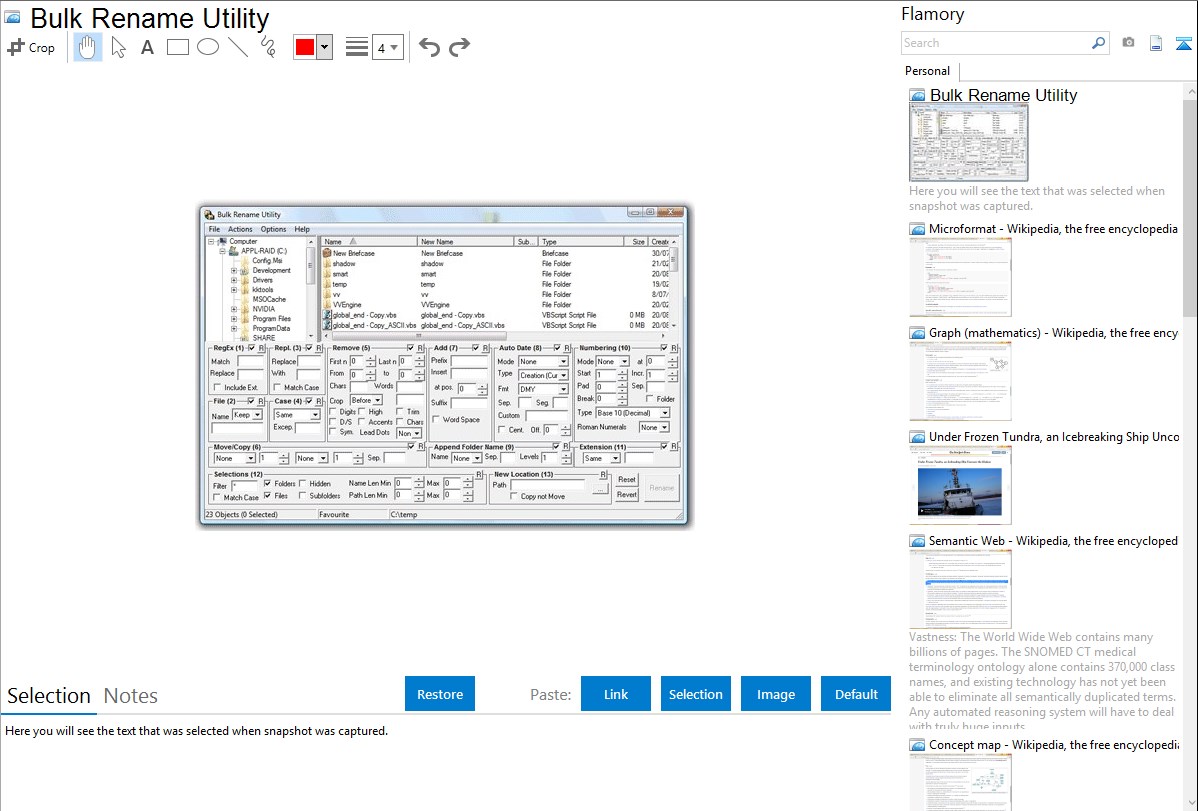Click the snapshot icon beside the main title

(x=13, y=18)
